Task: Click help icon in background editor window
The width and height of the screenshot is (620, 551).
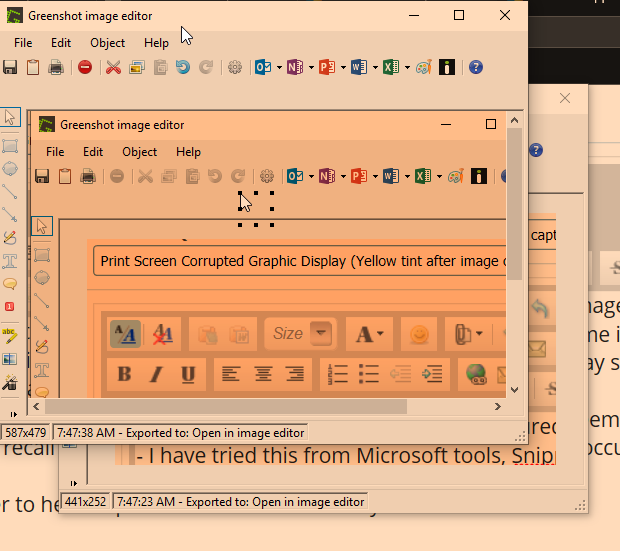Action: (536, 150)
